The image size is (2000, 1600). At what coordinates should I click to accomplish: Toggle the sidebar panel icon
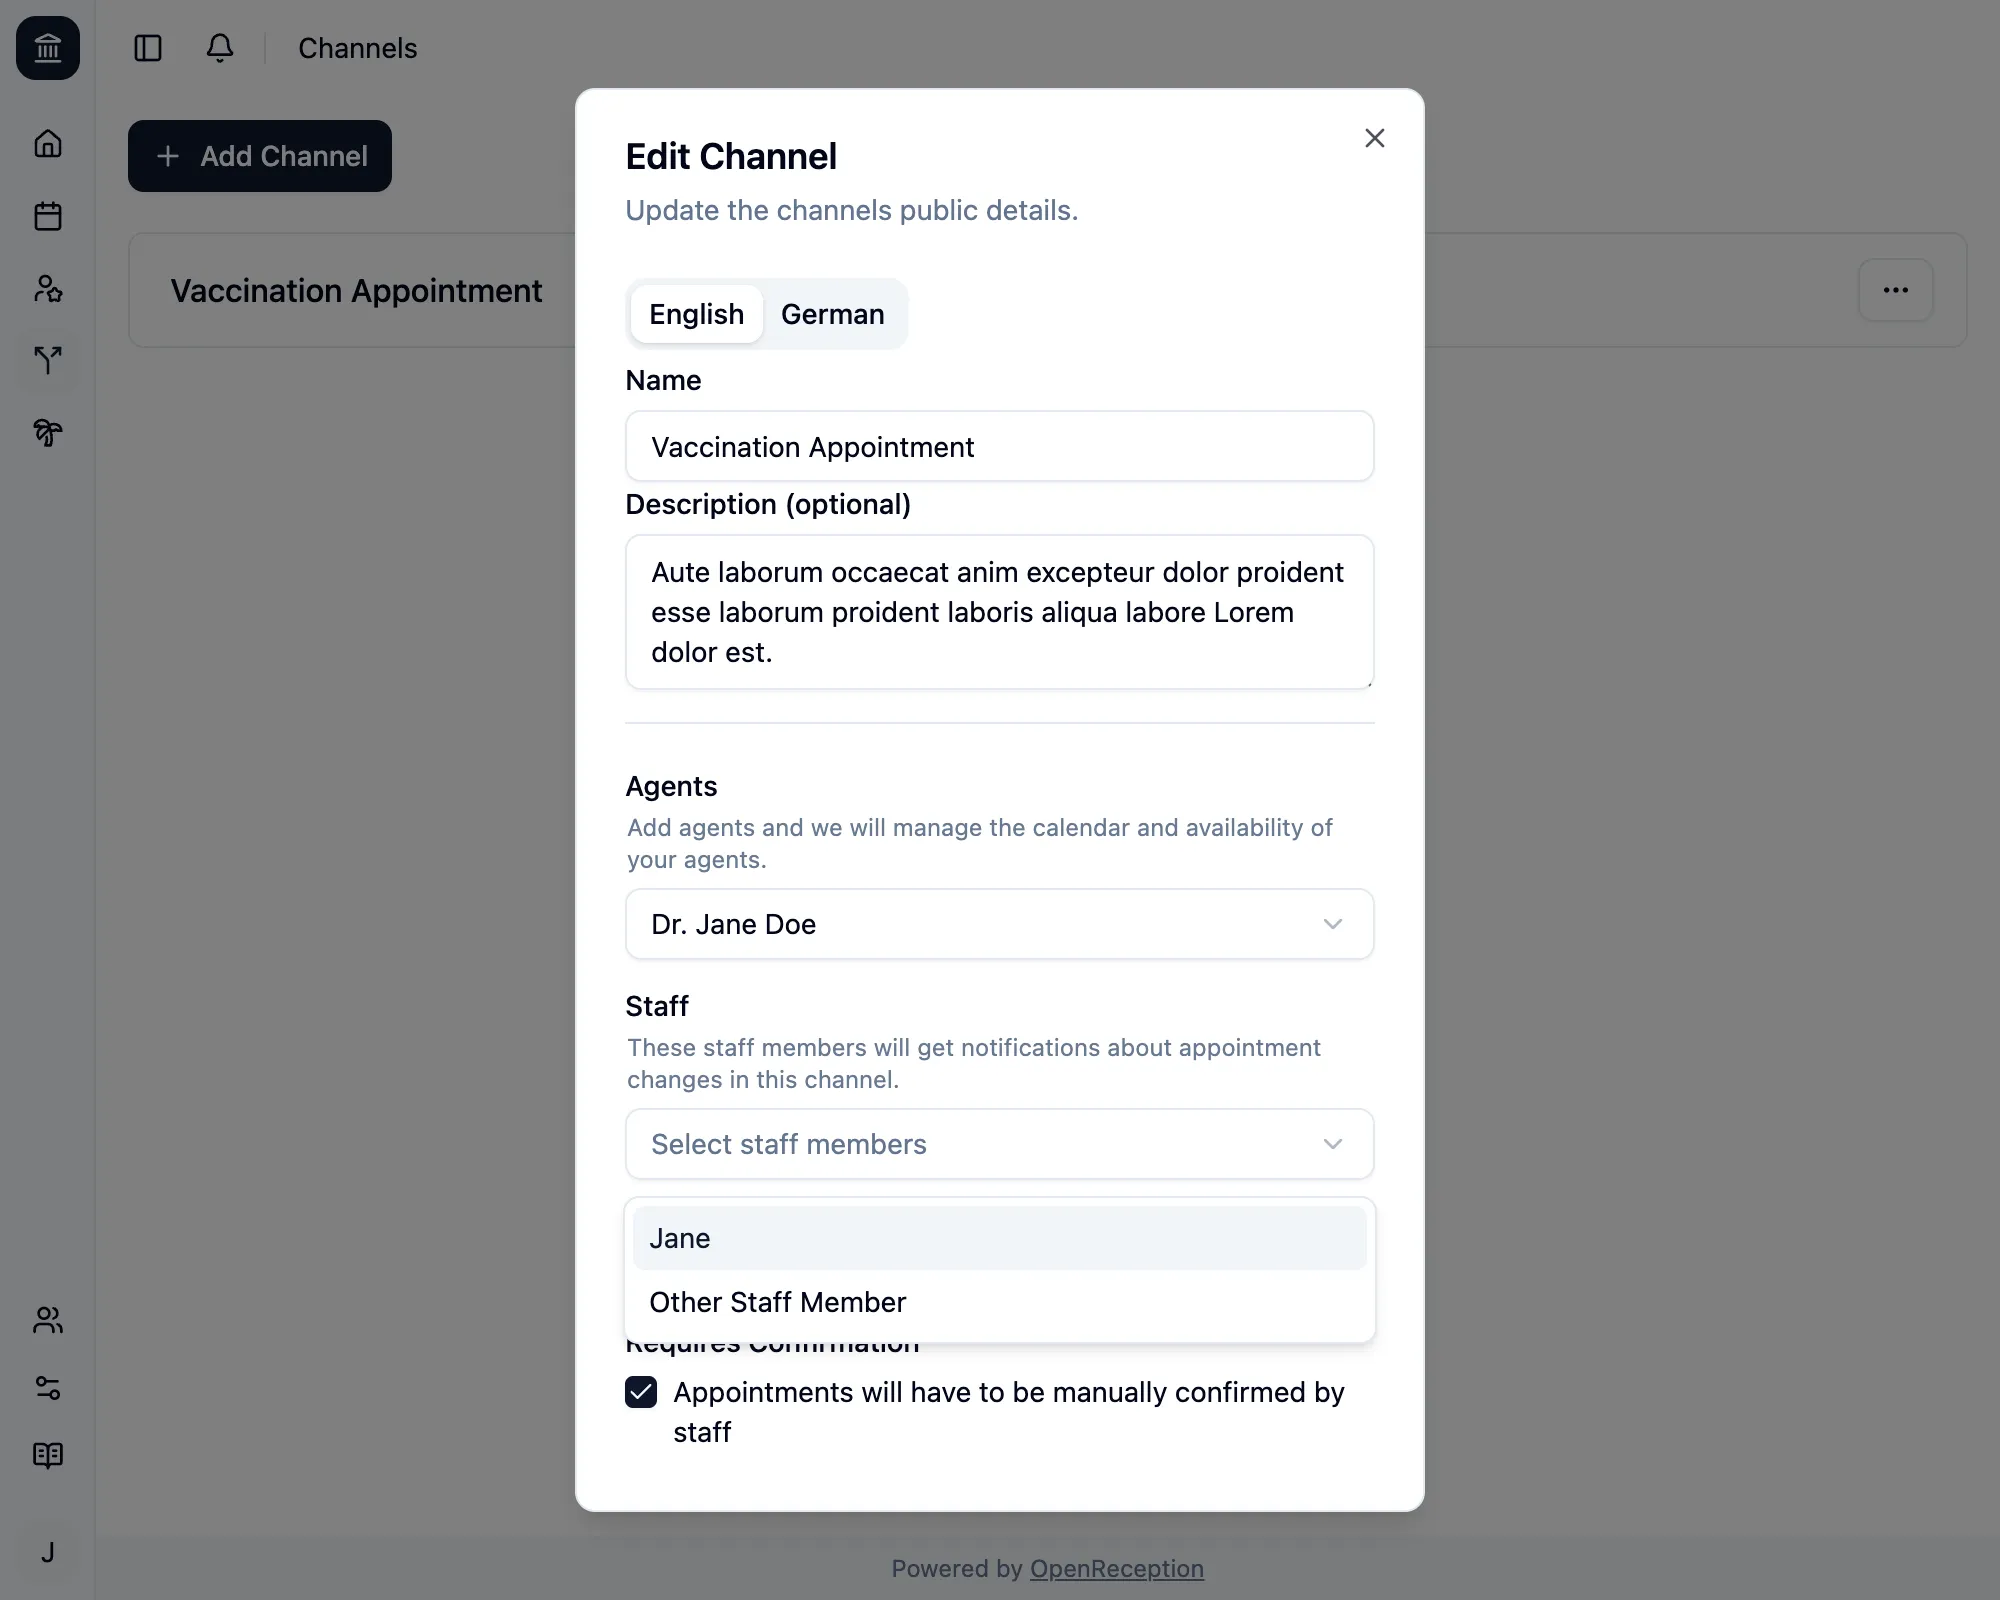tap(148, 48)
